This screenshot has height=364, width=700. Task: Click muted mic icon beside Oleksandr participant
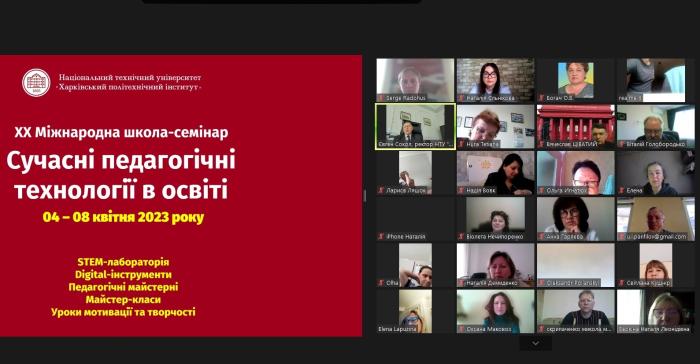542,283
